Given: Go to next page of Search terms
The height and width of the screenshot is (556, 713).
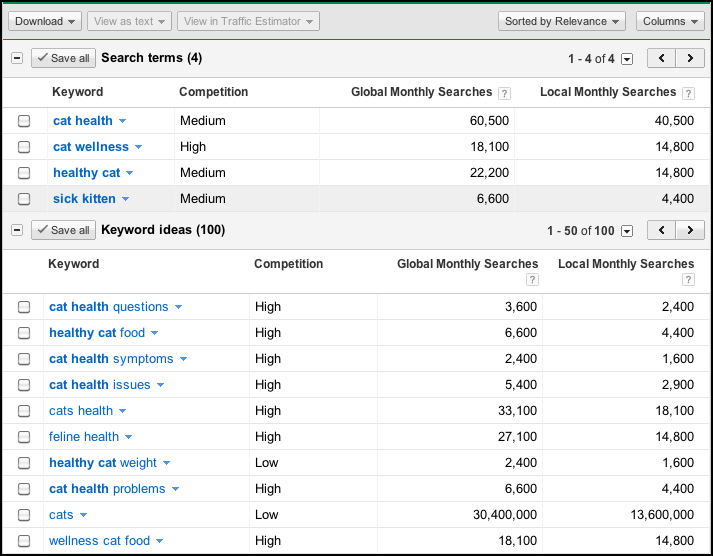Looking at the screenshot, I should [x=690, y=58].
